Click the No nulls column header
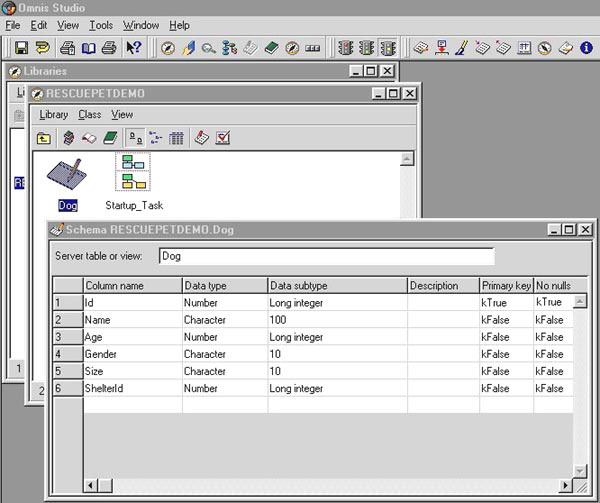This screenshot has height=503, width=600. 560,285
